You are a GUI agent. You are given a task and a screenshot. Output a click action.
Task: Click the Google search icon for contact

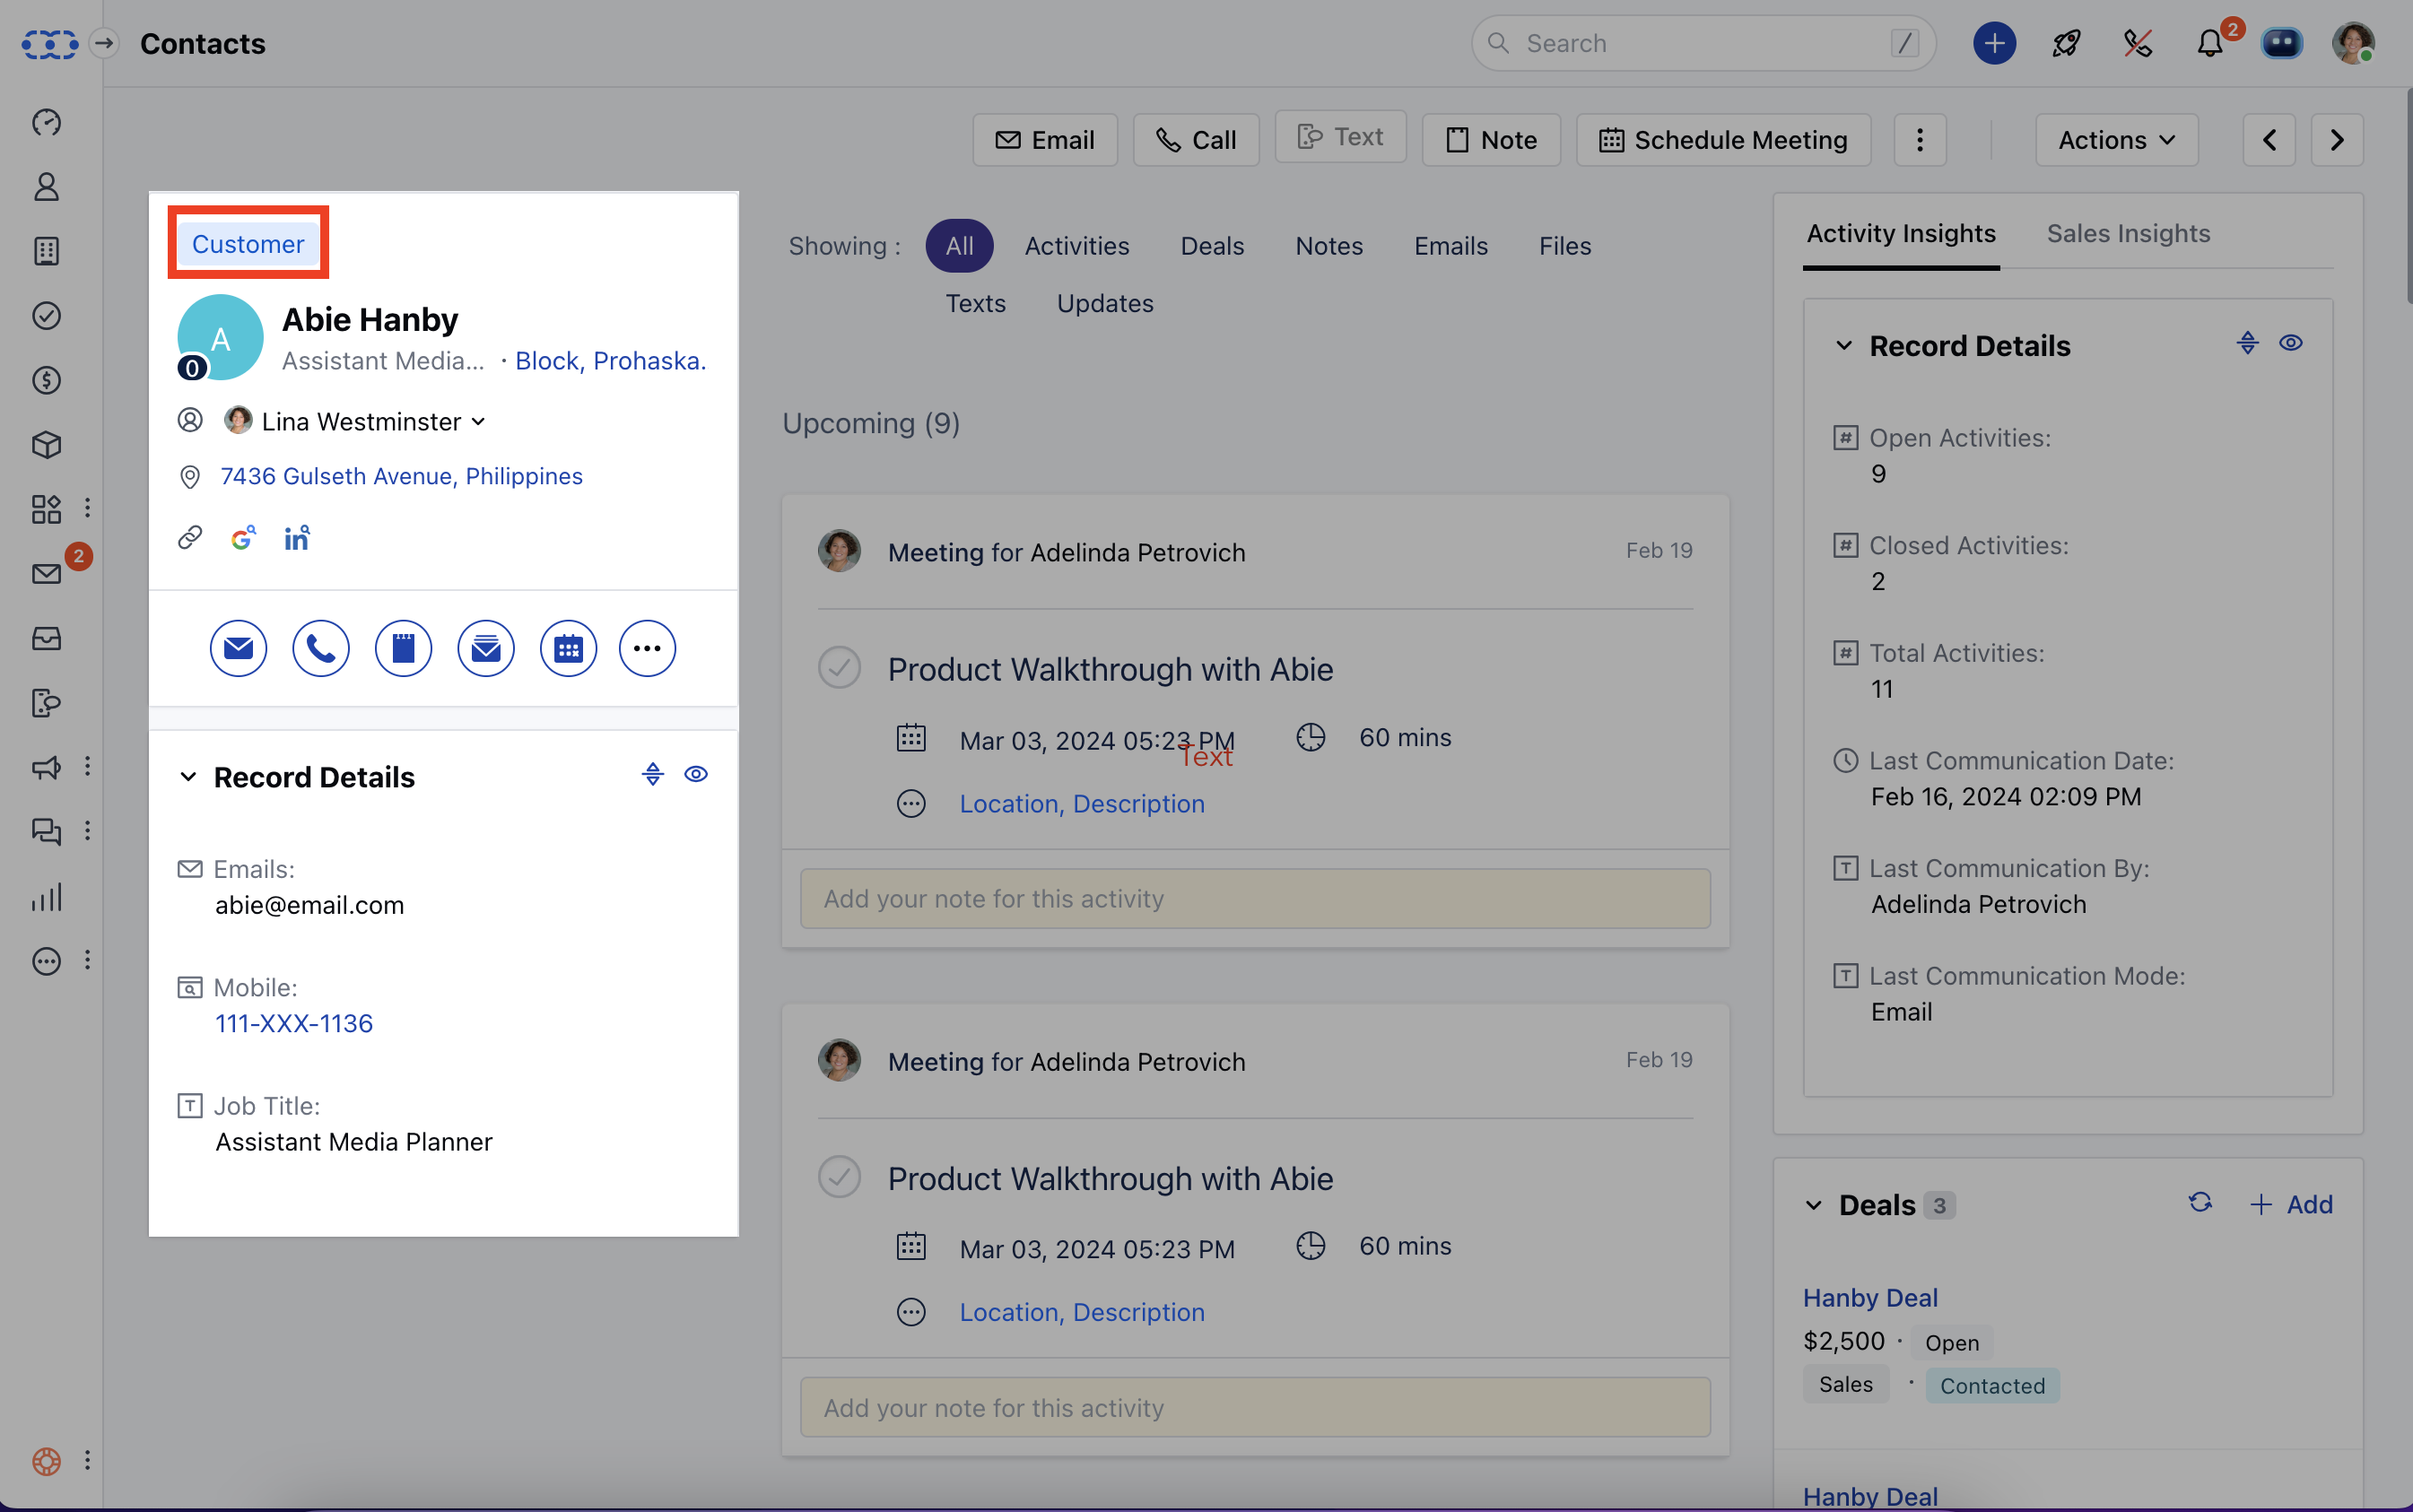pos(242,538)
